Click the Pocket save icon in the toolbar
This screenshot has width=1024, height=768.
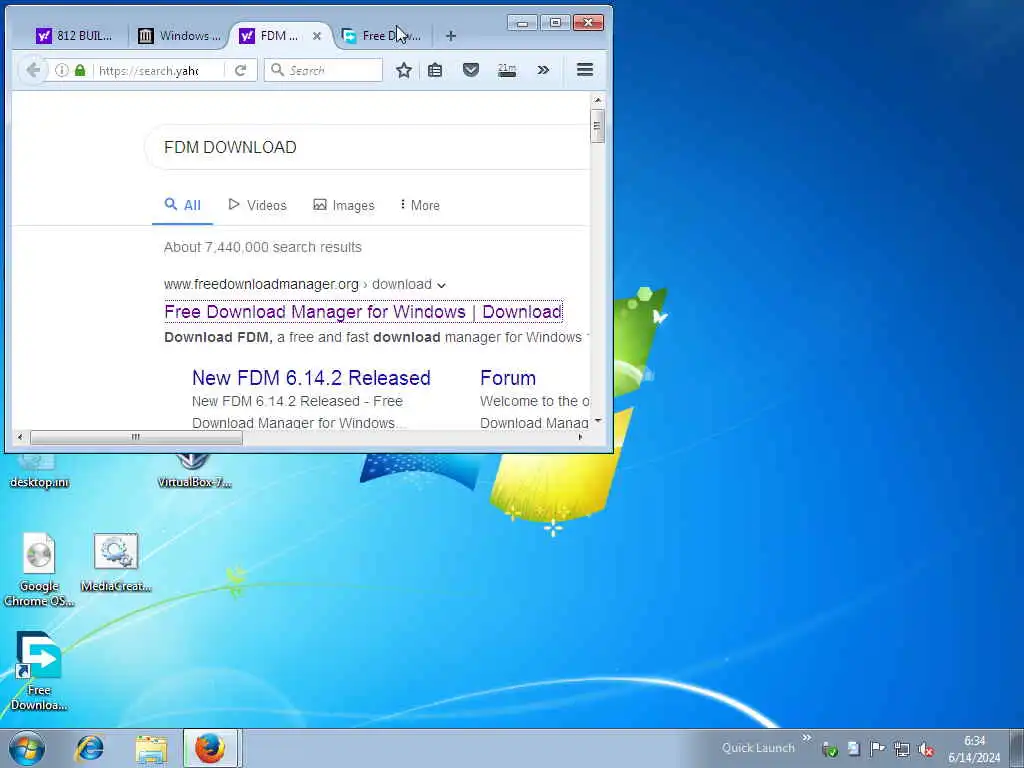(471, 70)
